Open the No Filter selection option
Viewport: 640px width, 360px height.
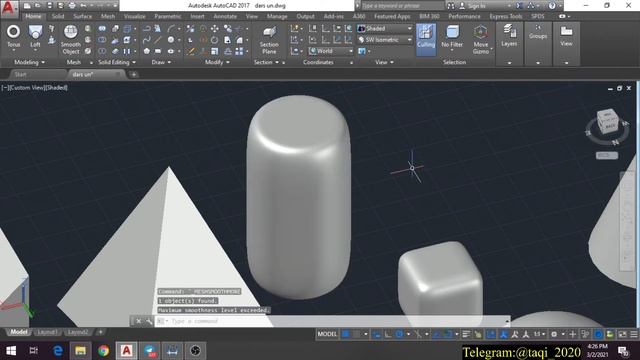pyautogui.click(x=452, y=37)
